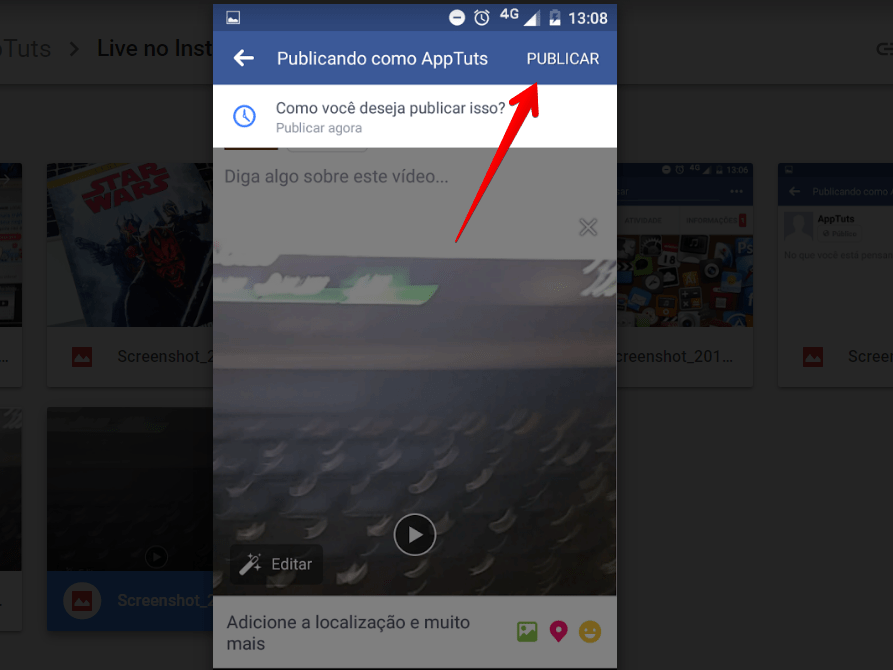Image resolution: width=893 pixels, height=670 pixels.
Task: Click image file icon beside Star Wars Screenshot name
Action: click(x=82, y=357)
